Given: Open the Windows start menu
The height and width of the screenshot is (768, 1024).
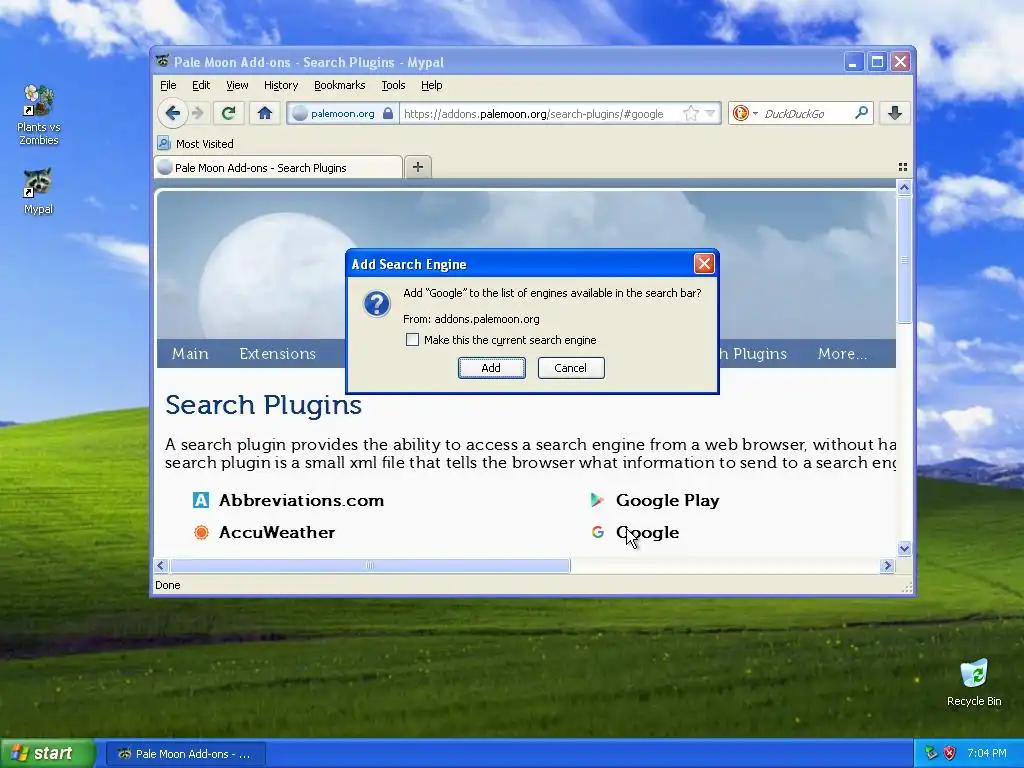Looking at the screenshot, I should click(x=47, y=754).
